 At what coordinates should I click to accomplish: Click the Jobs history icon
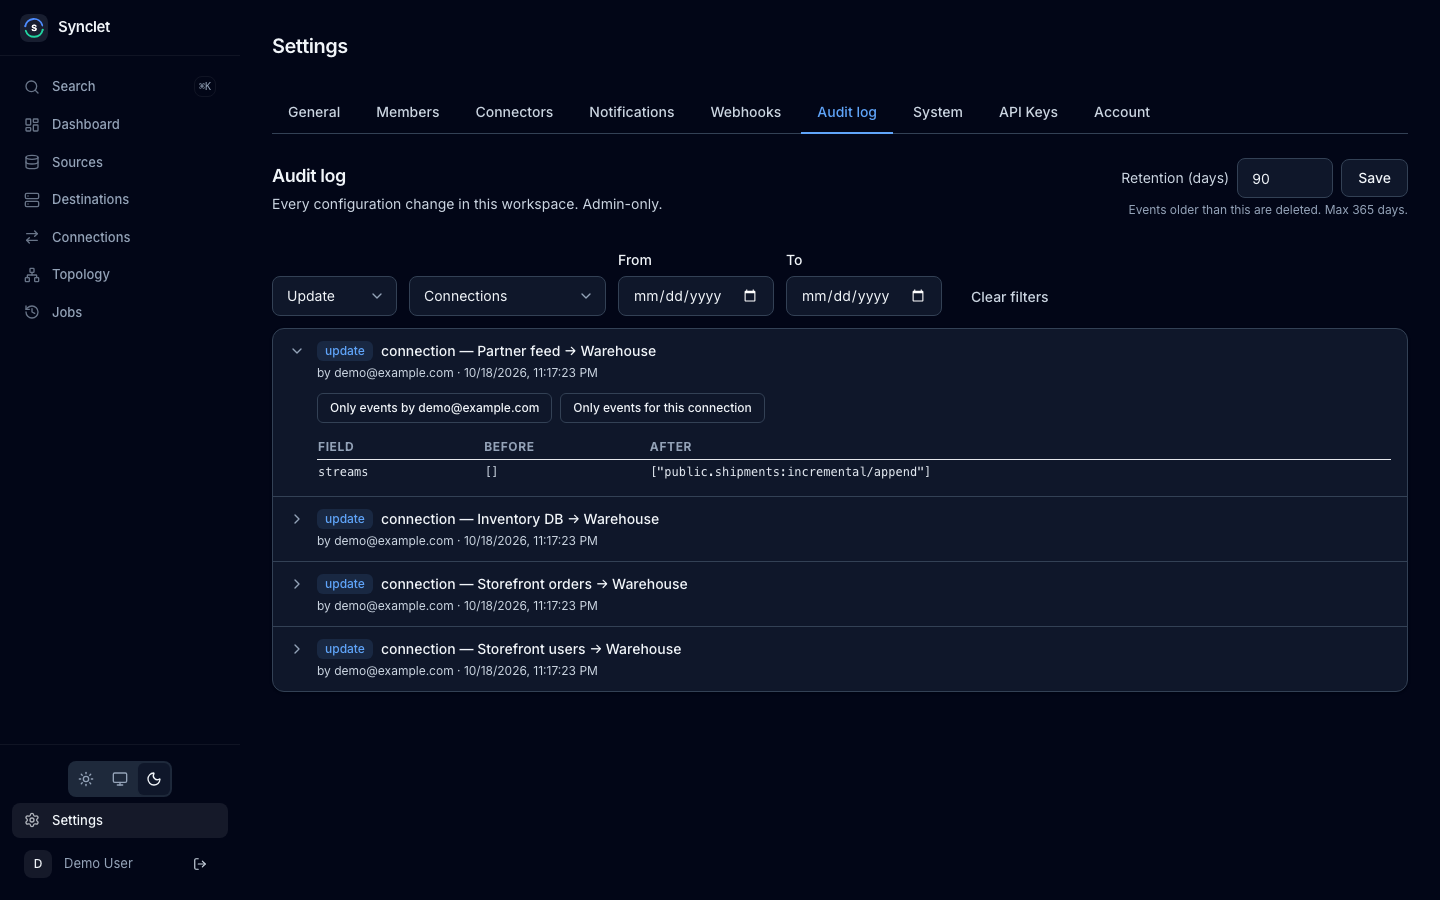[x=32, y=312]
